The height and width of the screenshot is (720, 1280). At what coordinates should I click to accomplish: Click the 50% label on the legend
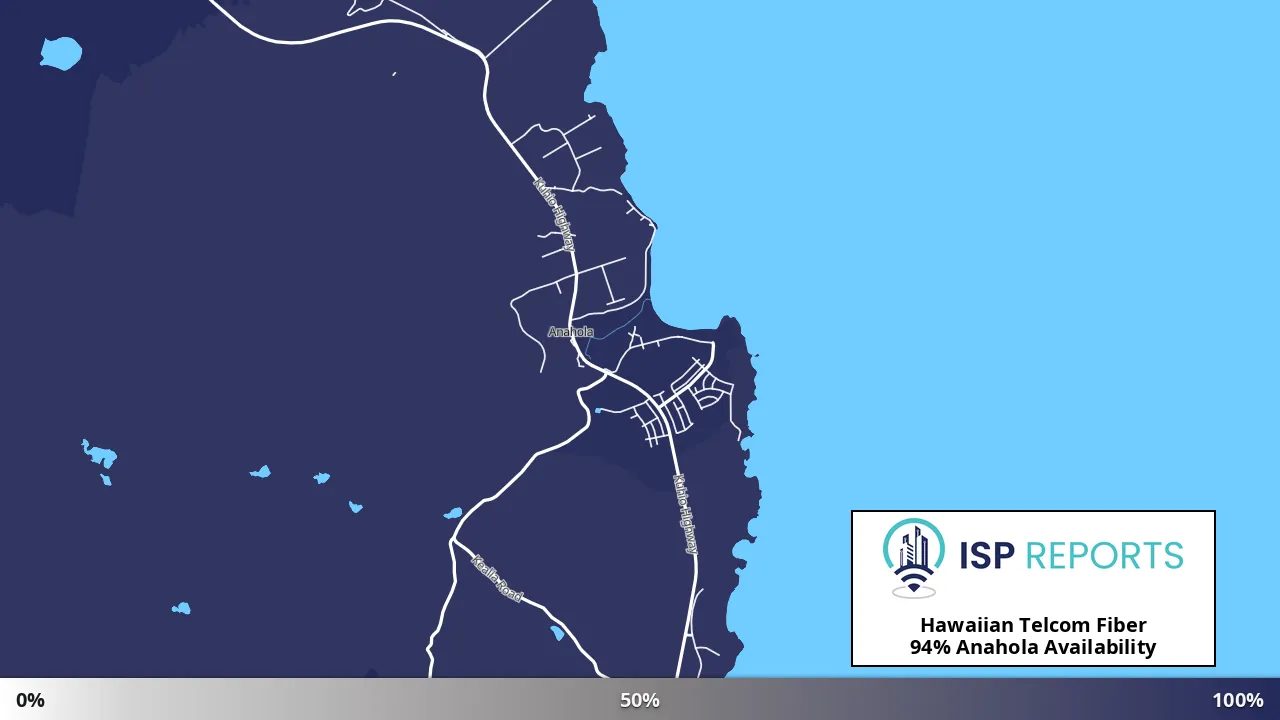640,700
